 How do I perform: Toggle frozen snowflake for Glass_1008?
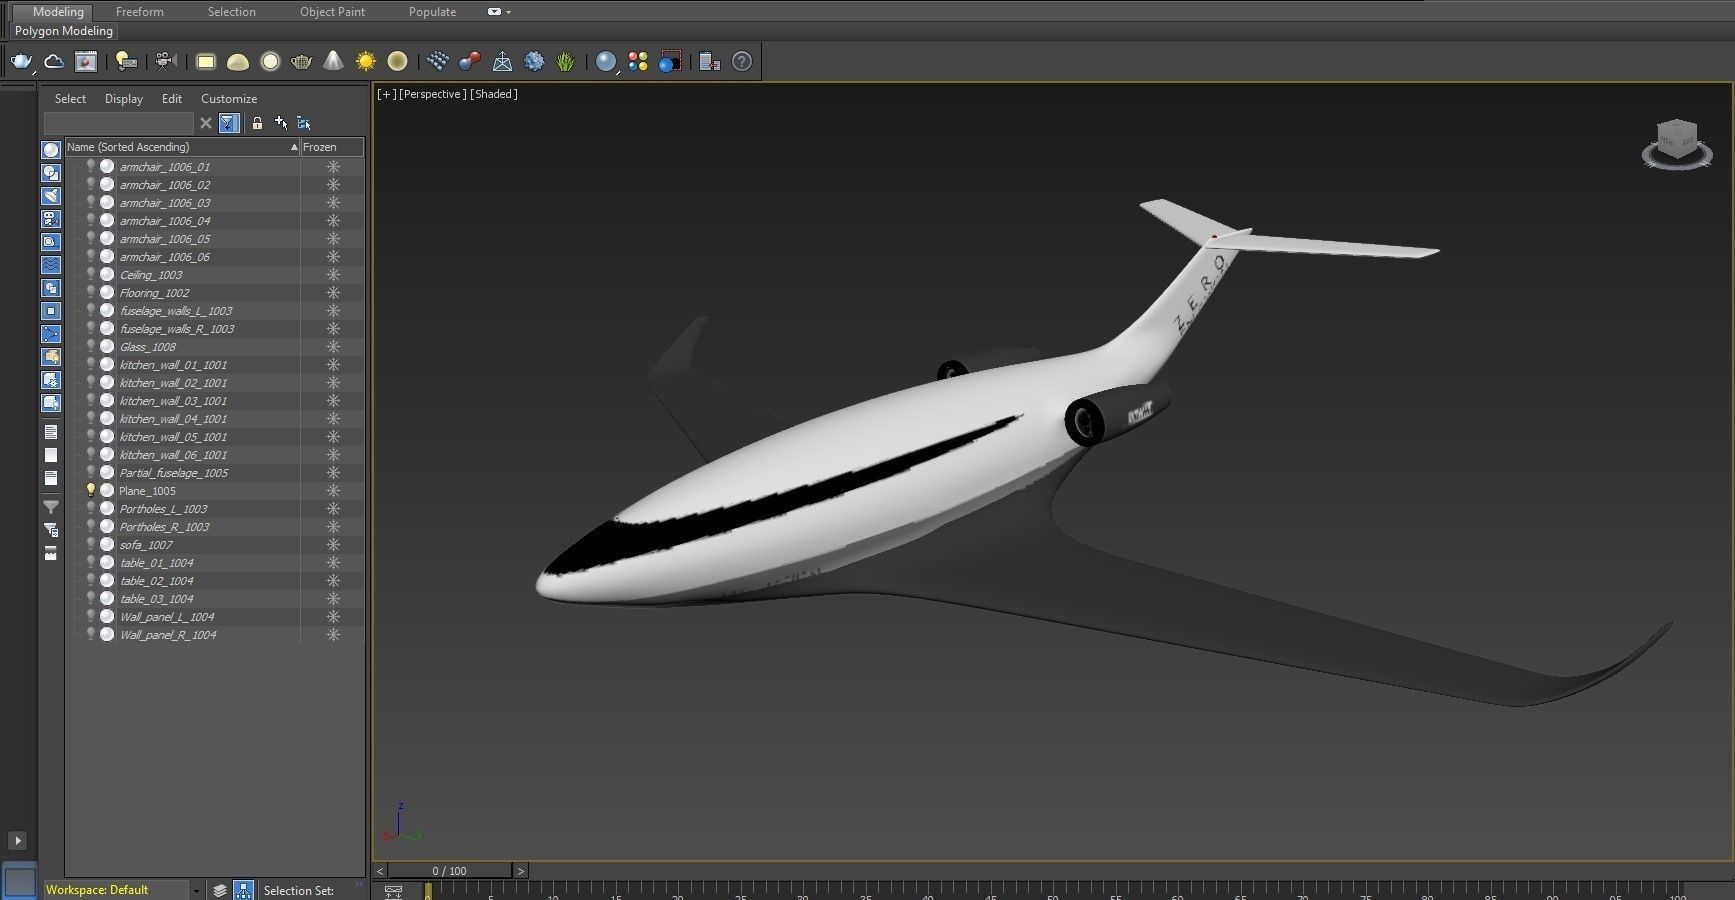point(333,346)
